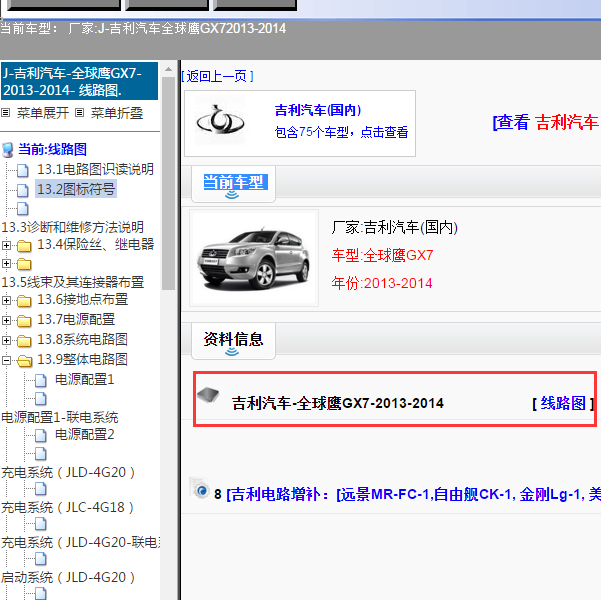Viewport: 601px width, 600px height.
Task: Open 13.3诊断和维修方法说明 item
Action: (x=72, y=227)
